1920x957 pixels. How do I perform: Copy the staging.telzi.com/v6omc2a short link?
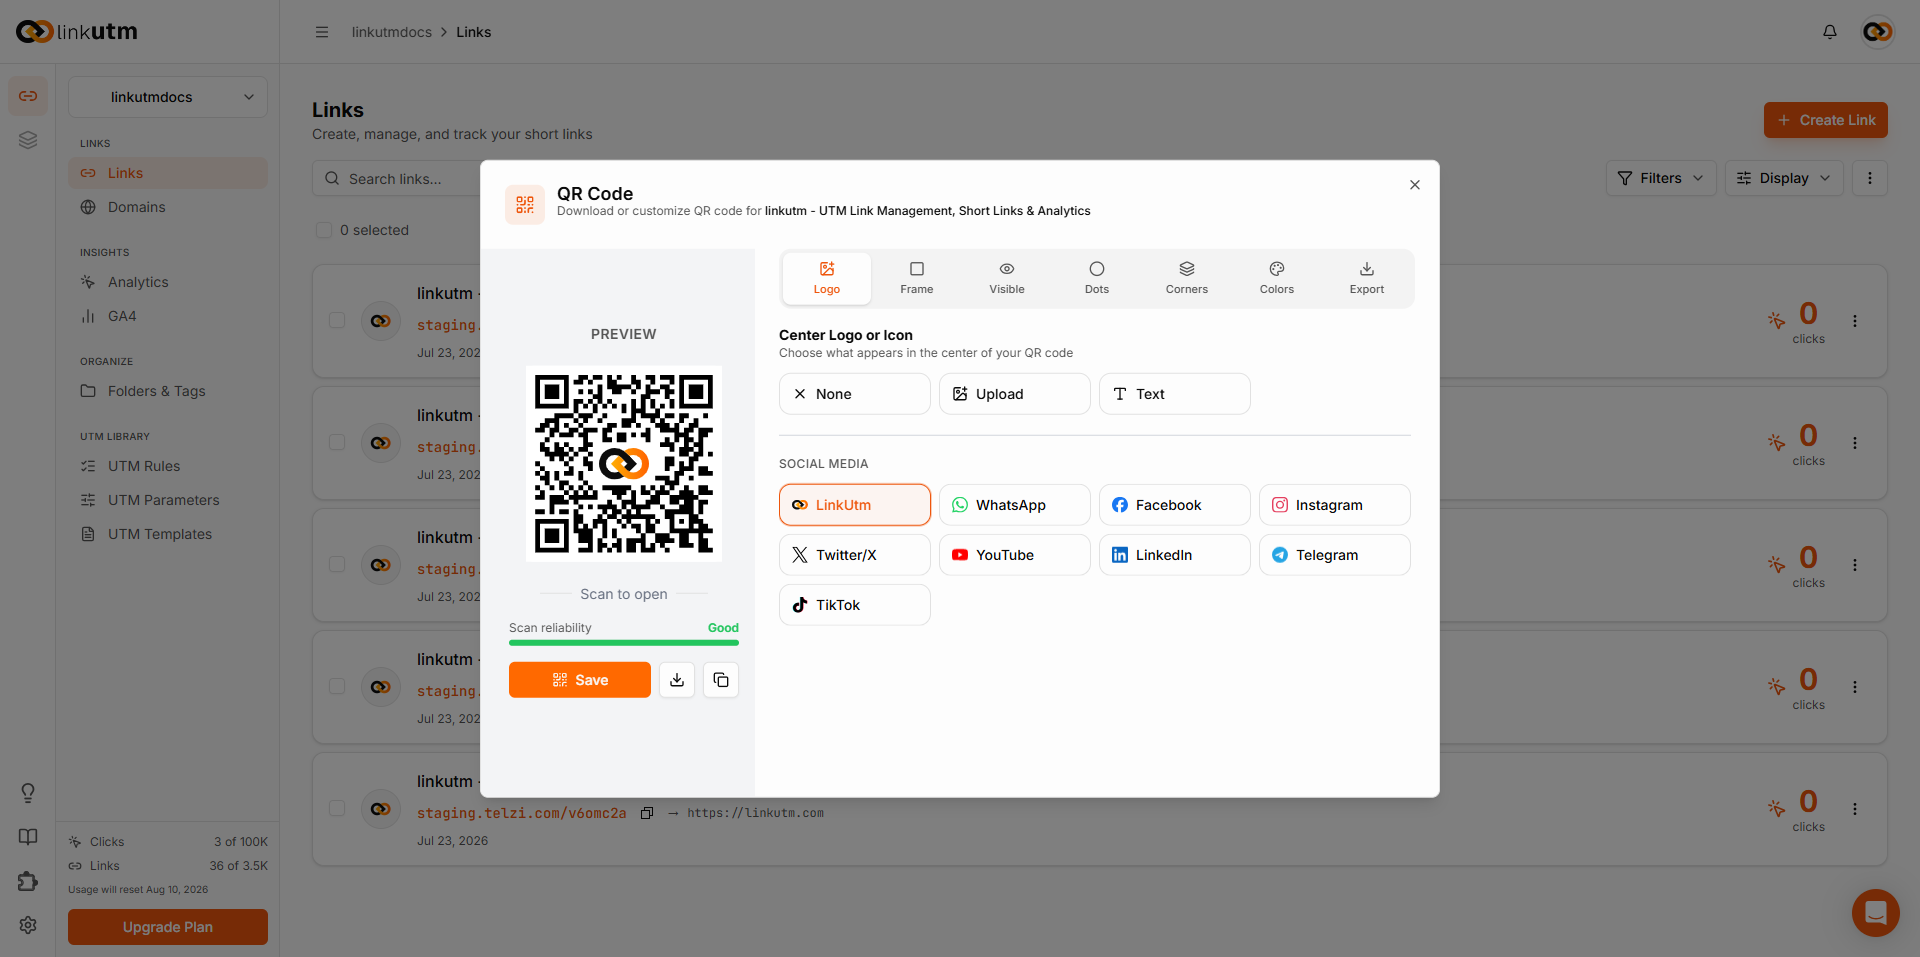[647, 813]
